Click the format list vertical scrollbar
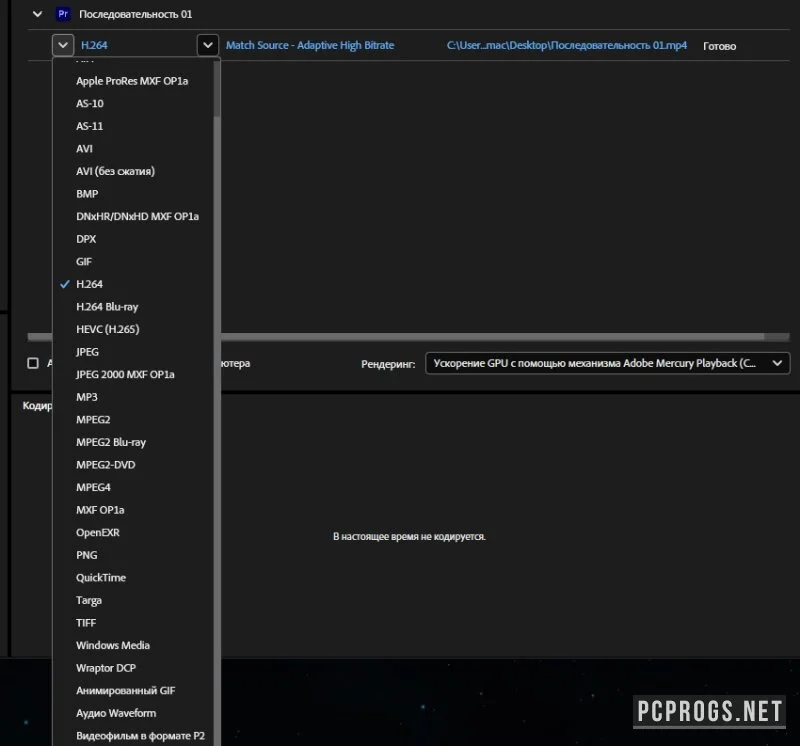Viewport: 800px width, 746px height. point(217,89)
